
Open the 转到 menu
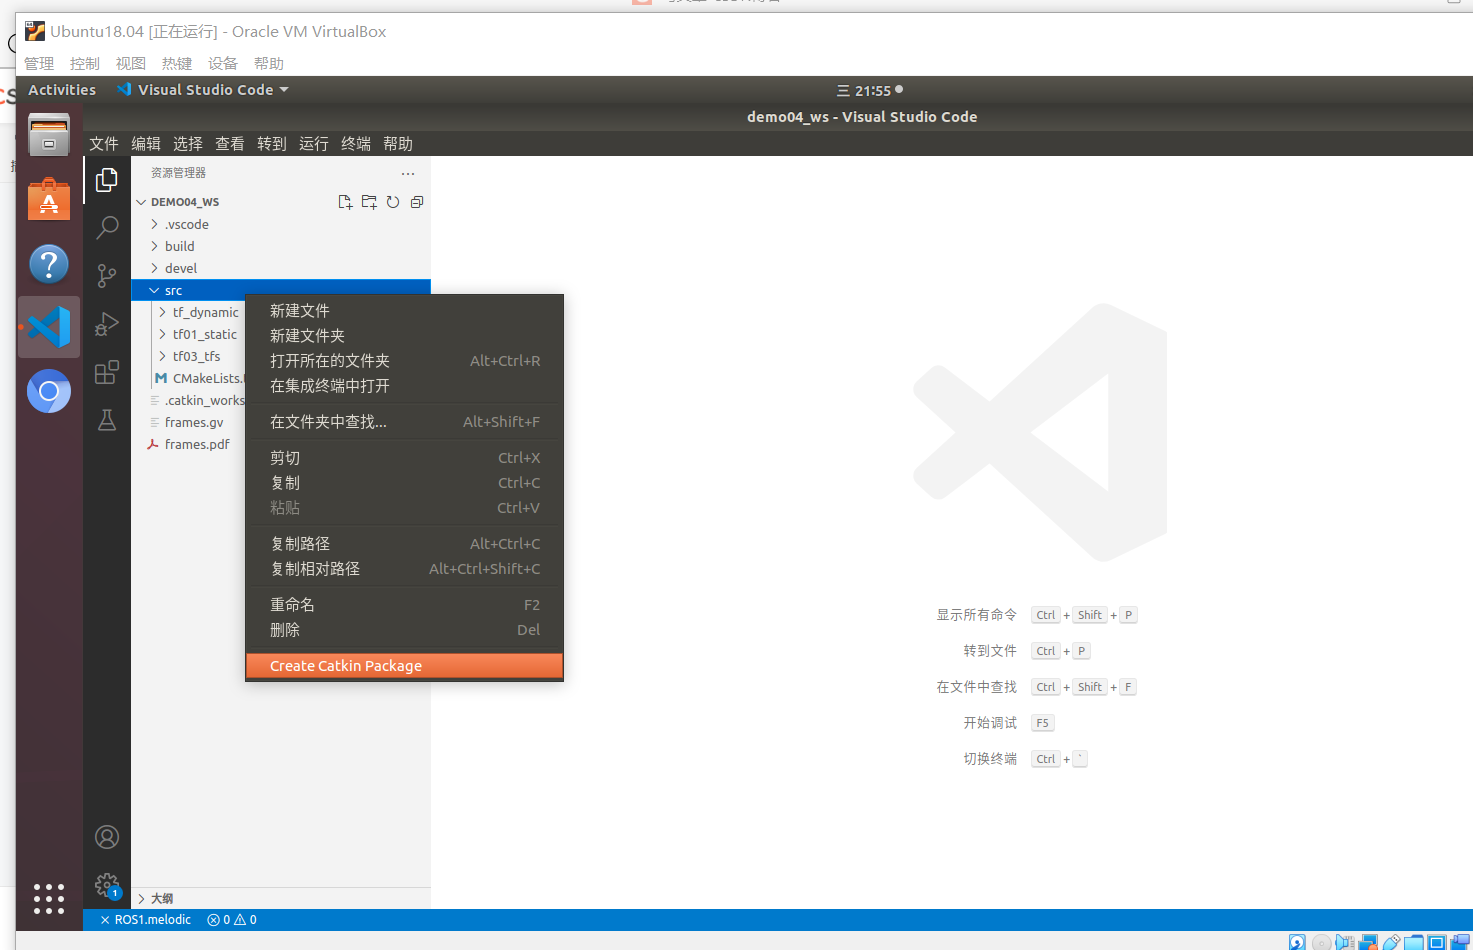click(272, 144)
